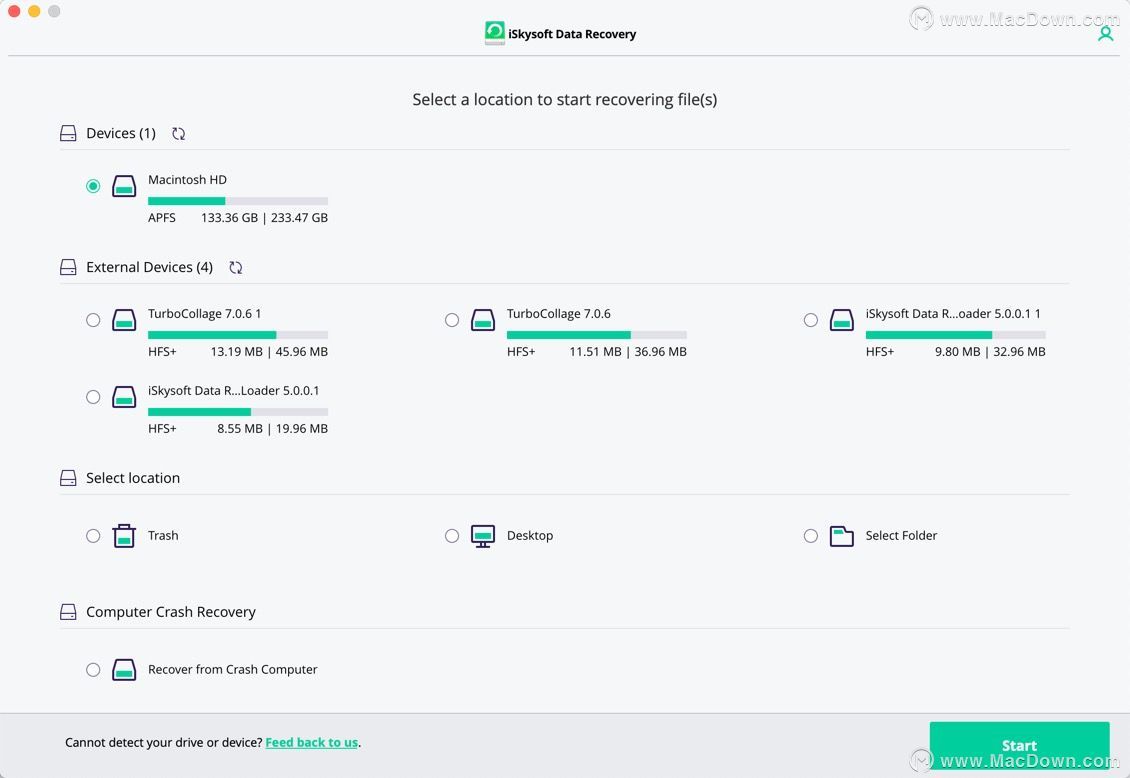1130x778 pixels.
Task: Click the Start button
Action: [x=1019, y=746]
